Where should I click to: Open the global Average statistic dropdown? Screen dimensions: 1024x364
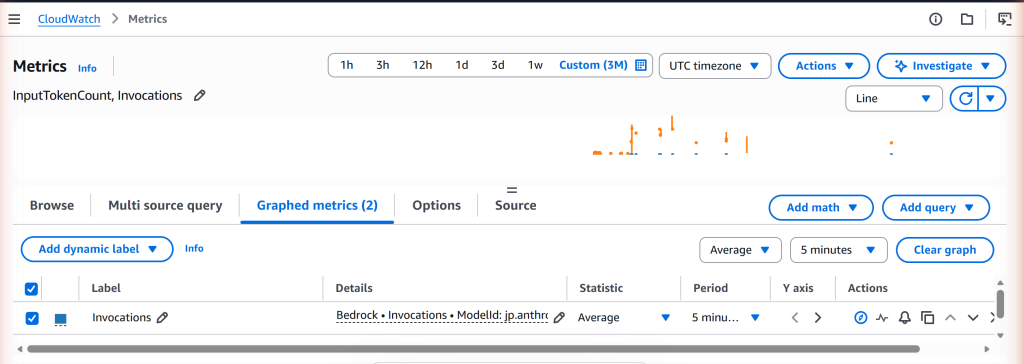click(x=740, y=250)
